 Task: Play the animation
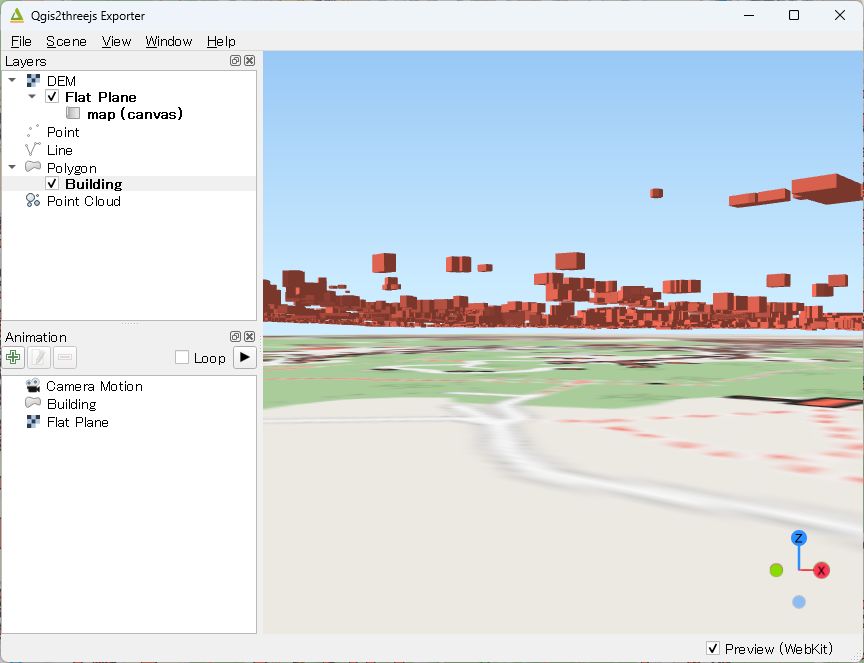click(x=245, y=357)
